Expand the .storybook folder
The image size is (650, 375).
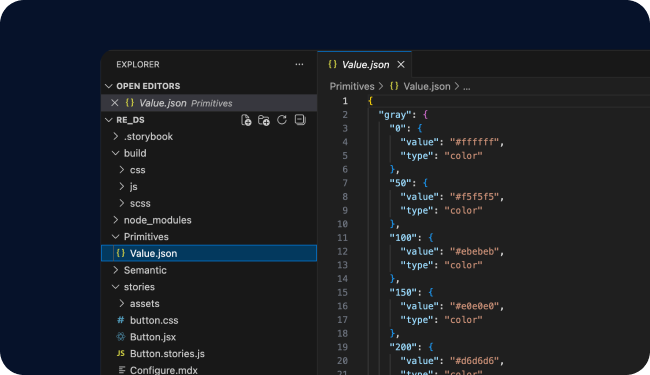click(116, 136)
